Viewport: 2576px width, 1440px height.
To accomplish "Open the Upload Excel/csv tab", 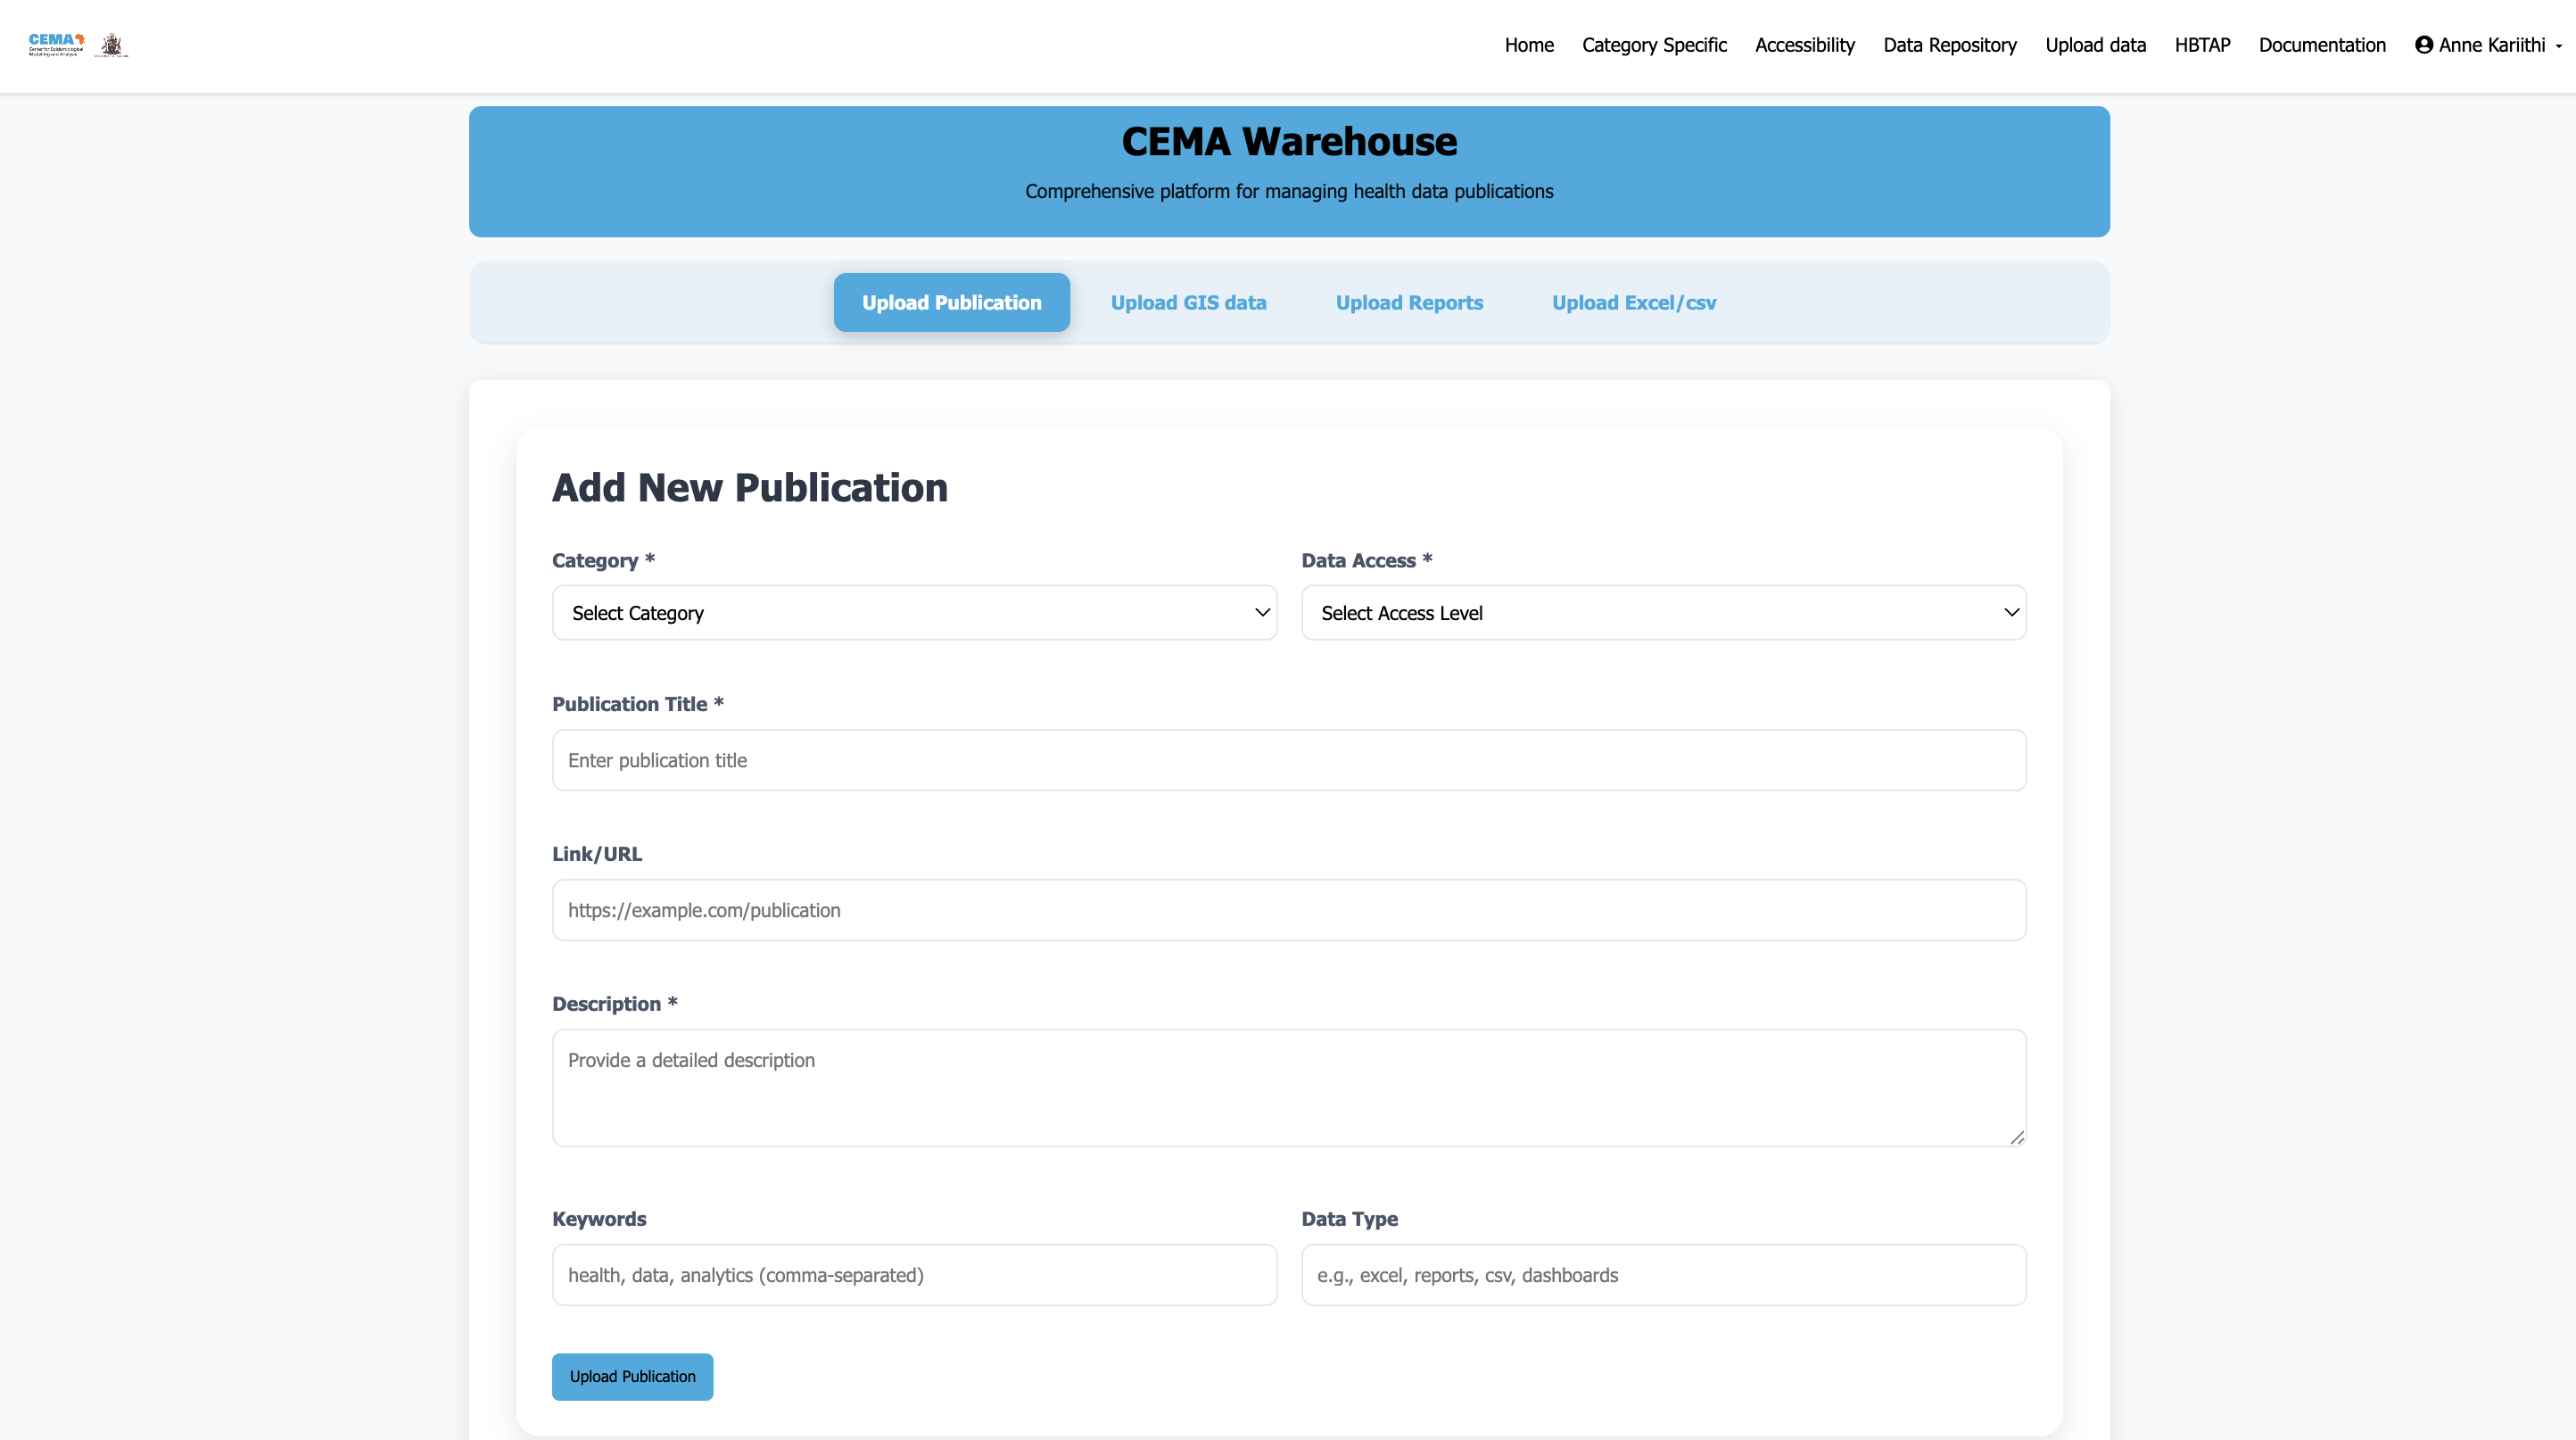I will [x=1634, y=302].
